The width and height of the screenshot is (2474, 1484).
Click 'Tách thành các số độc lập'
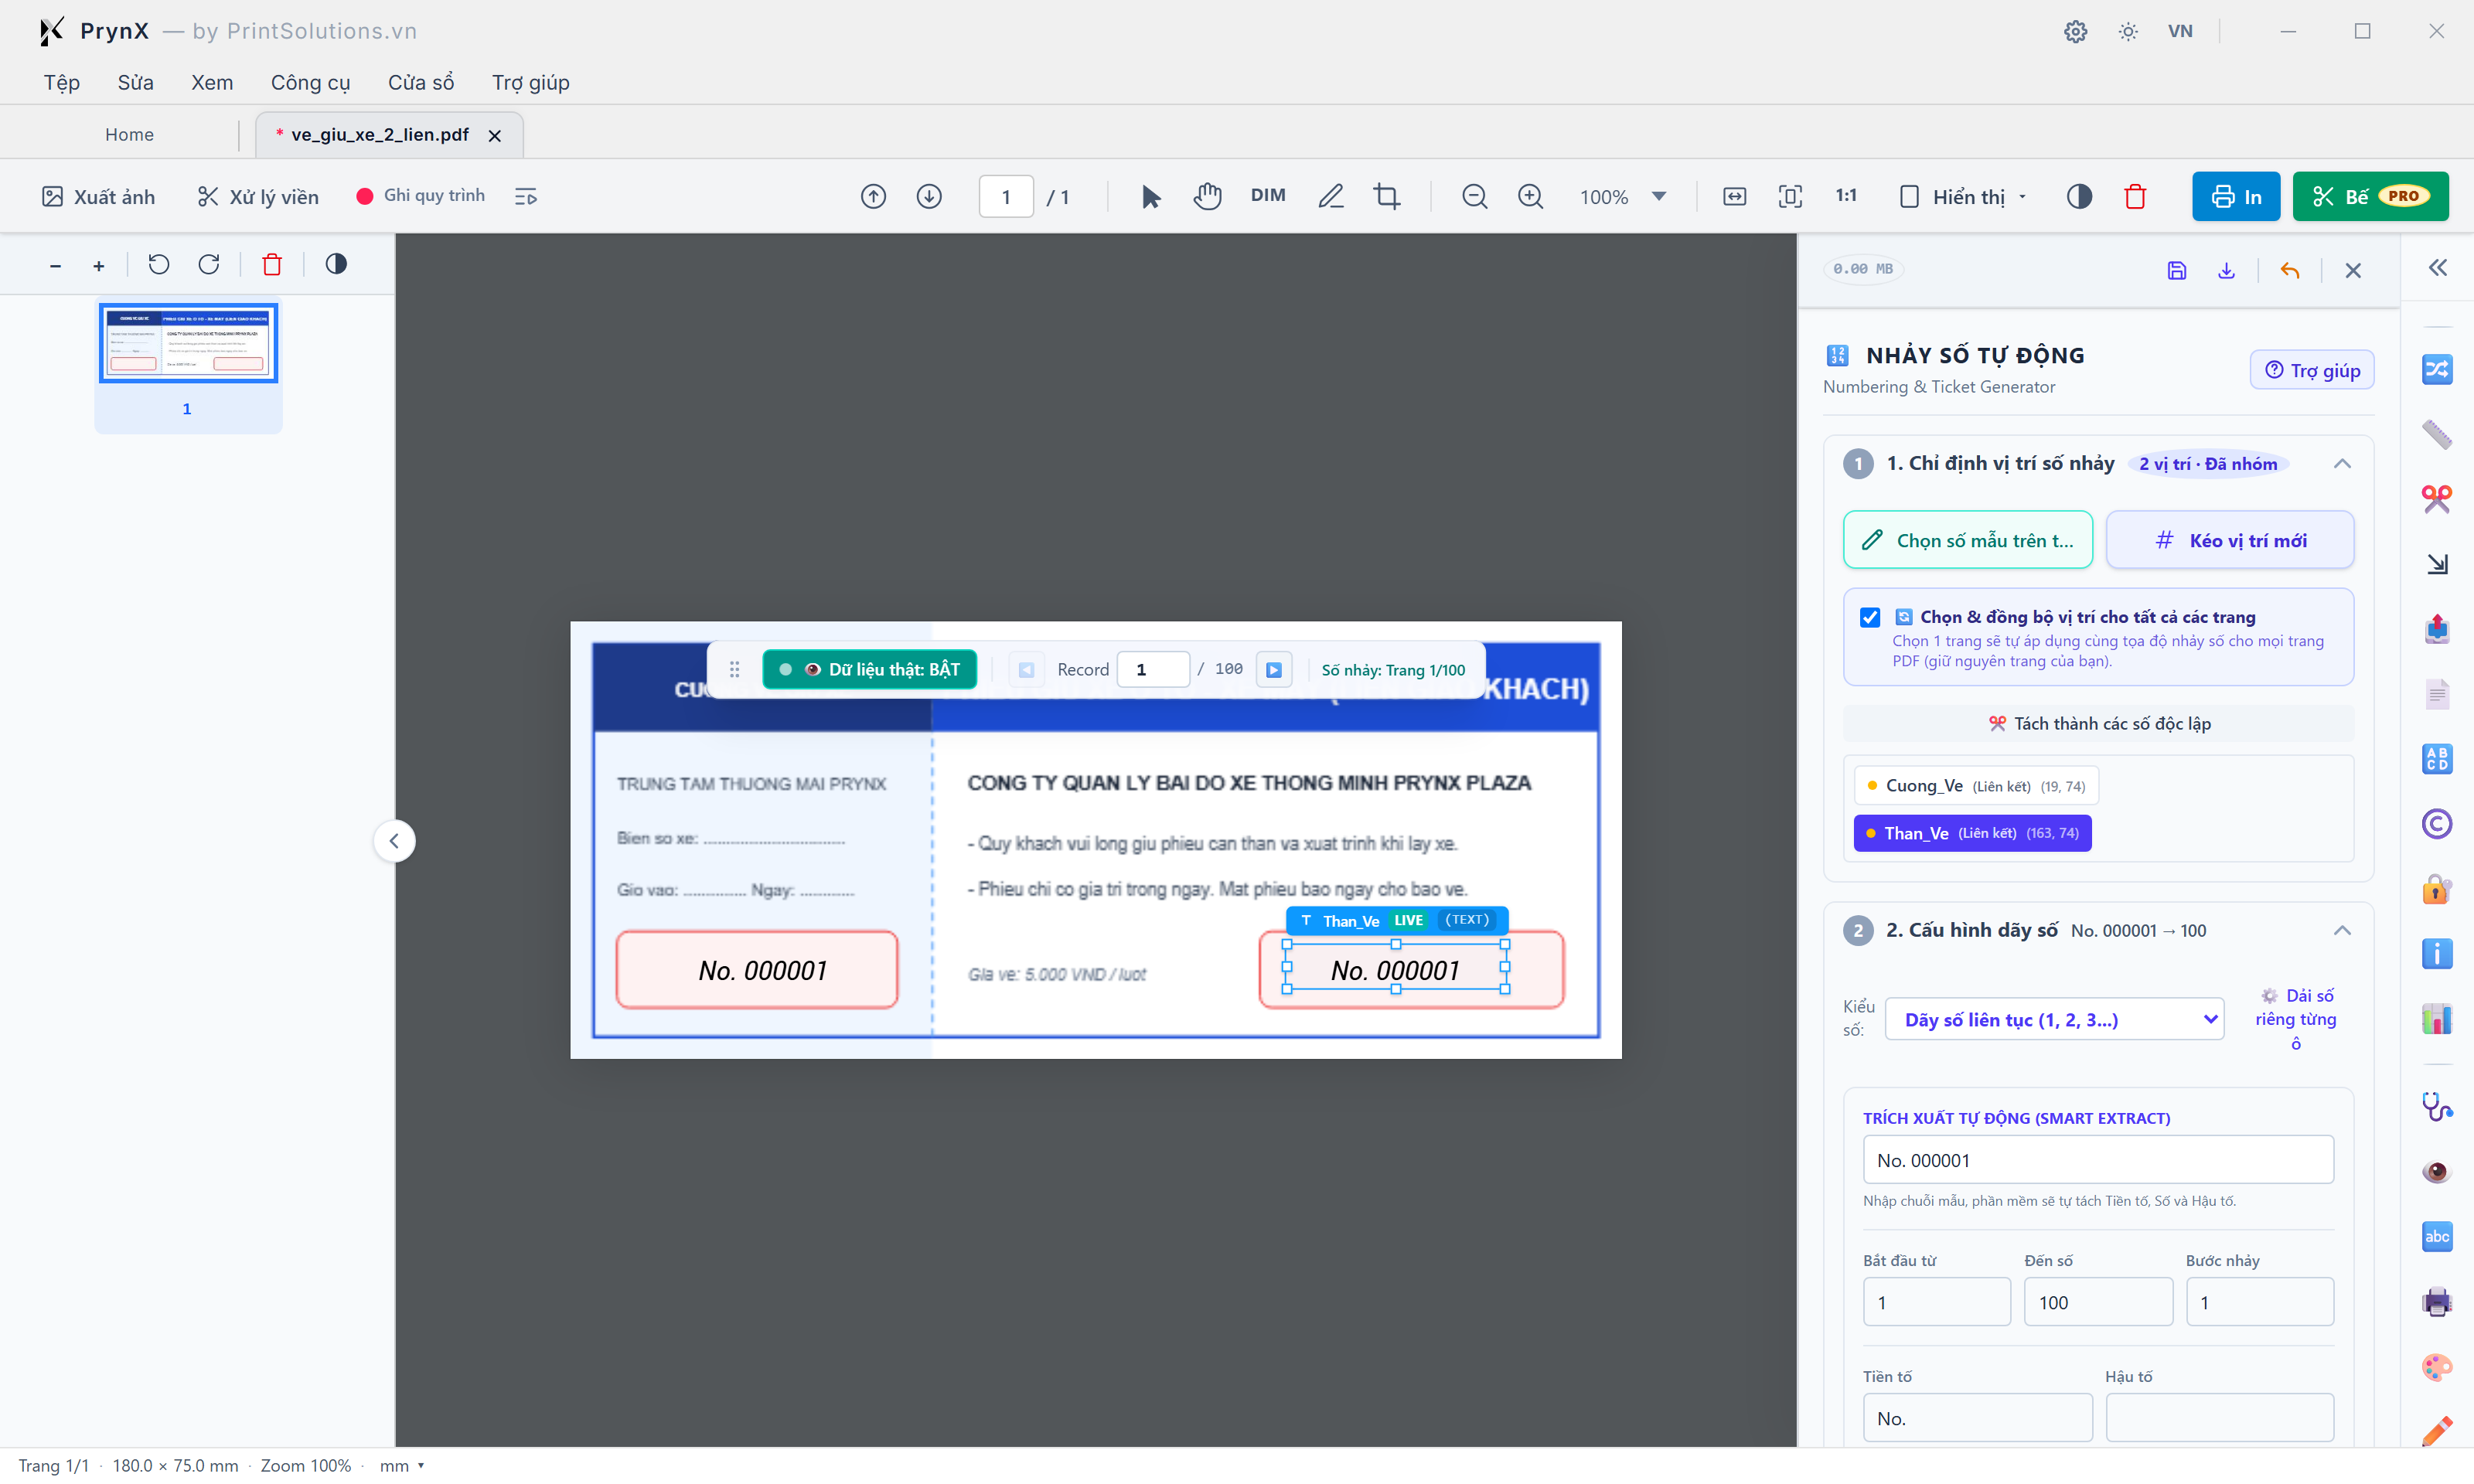pos(2099,724)
